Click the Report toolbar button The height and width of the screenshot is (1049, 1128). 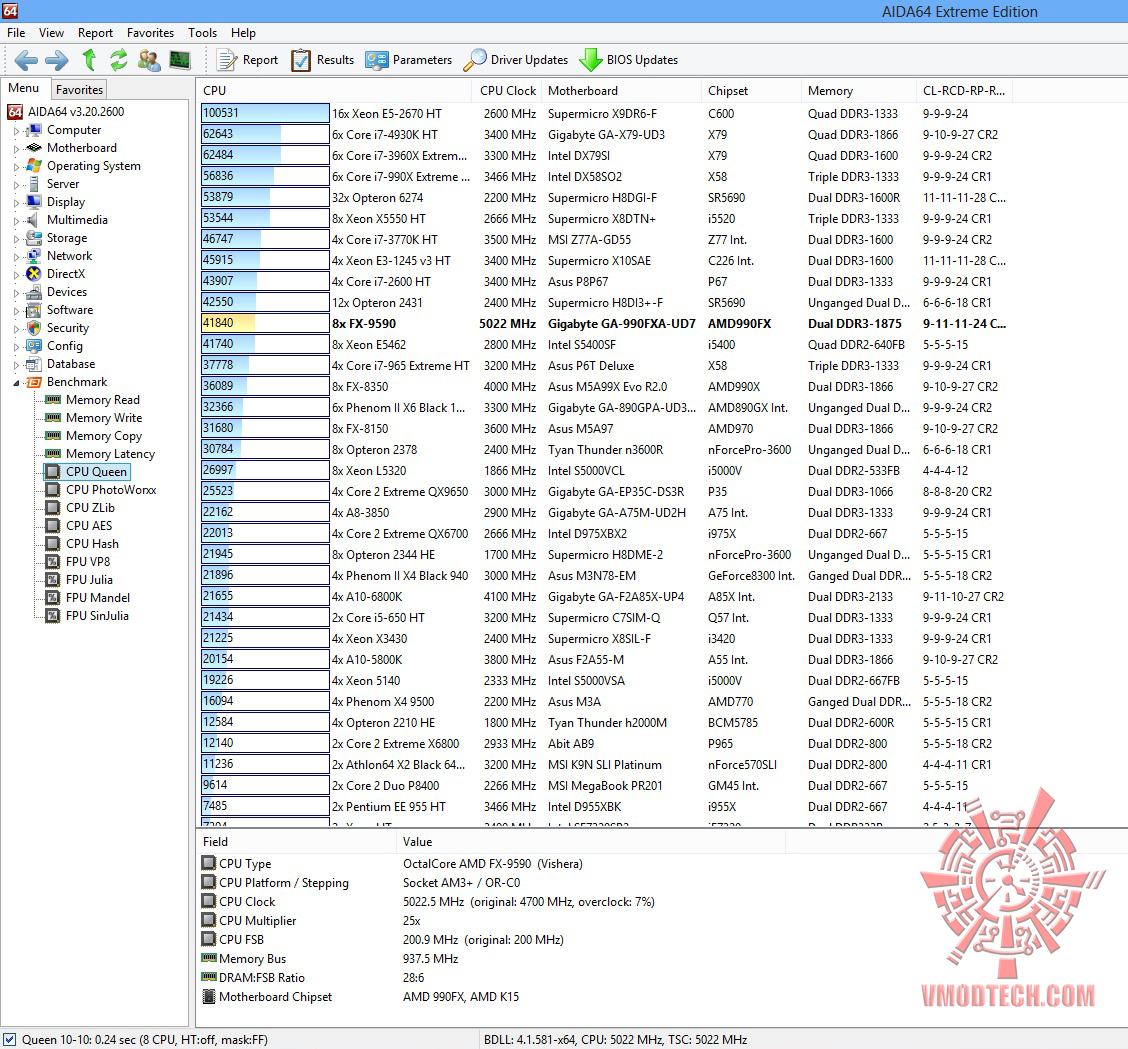click(247, 60)
